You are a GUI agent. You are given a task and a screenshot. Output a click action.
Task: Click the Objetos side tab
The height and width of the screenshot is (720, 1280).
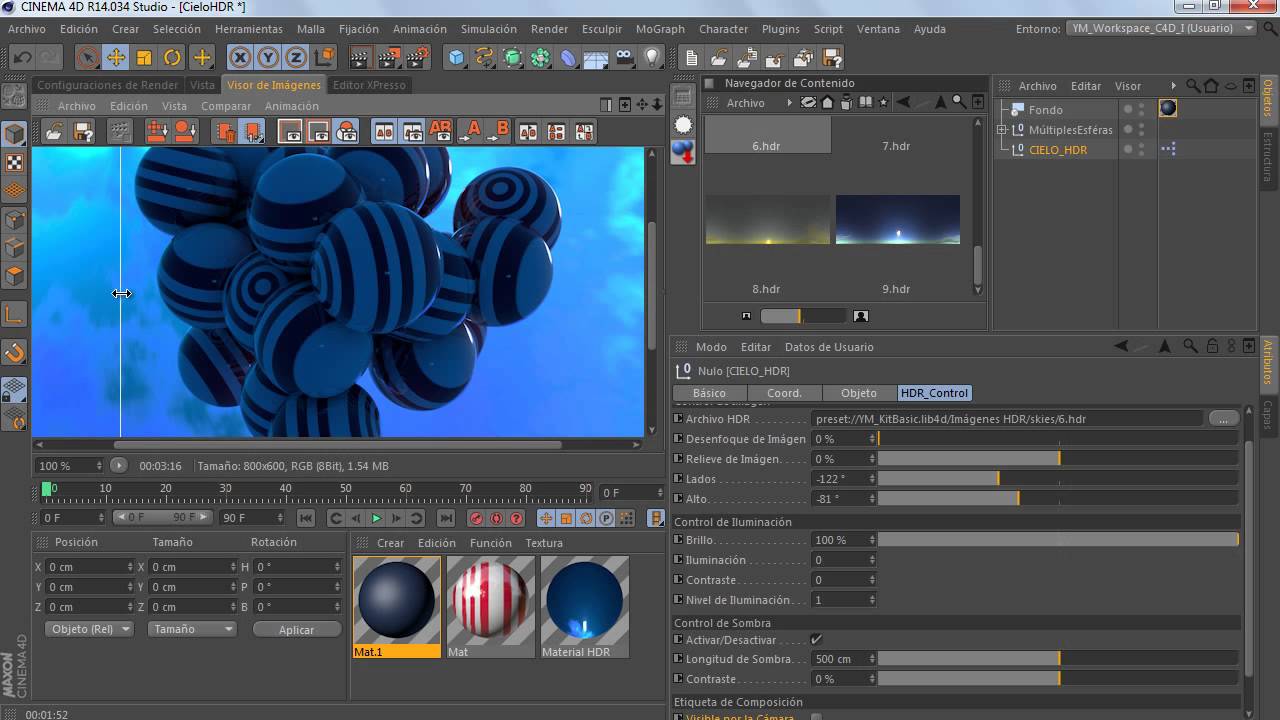coord(1268,97)
